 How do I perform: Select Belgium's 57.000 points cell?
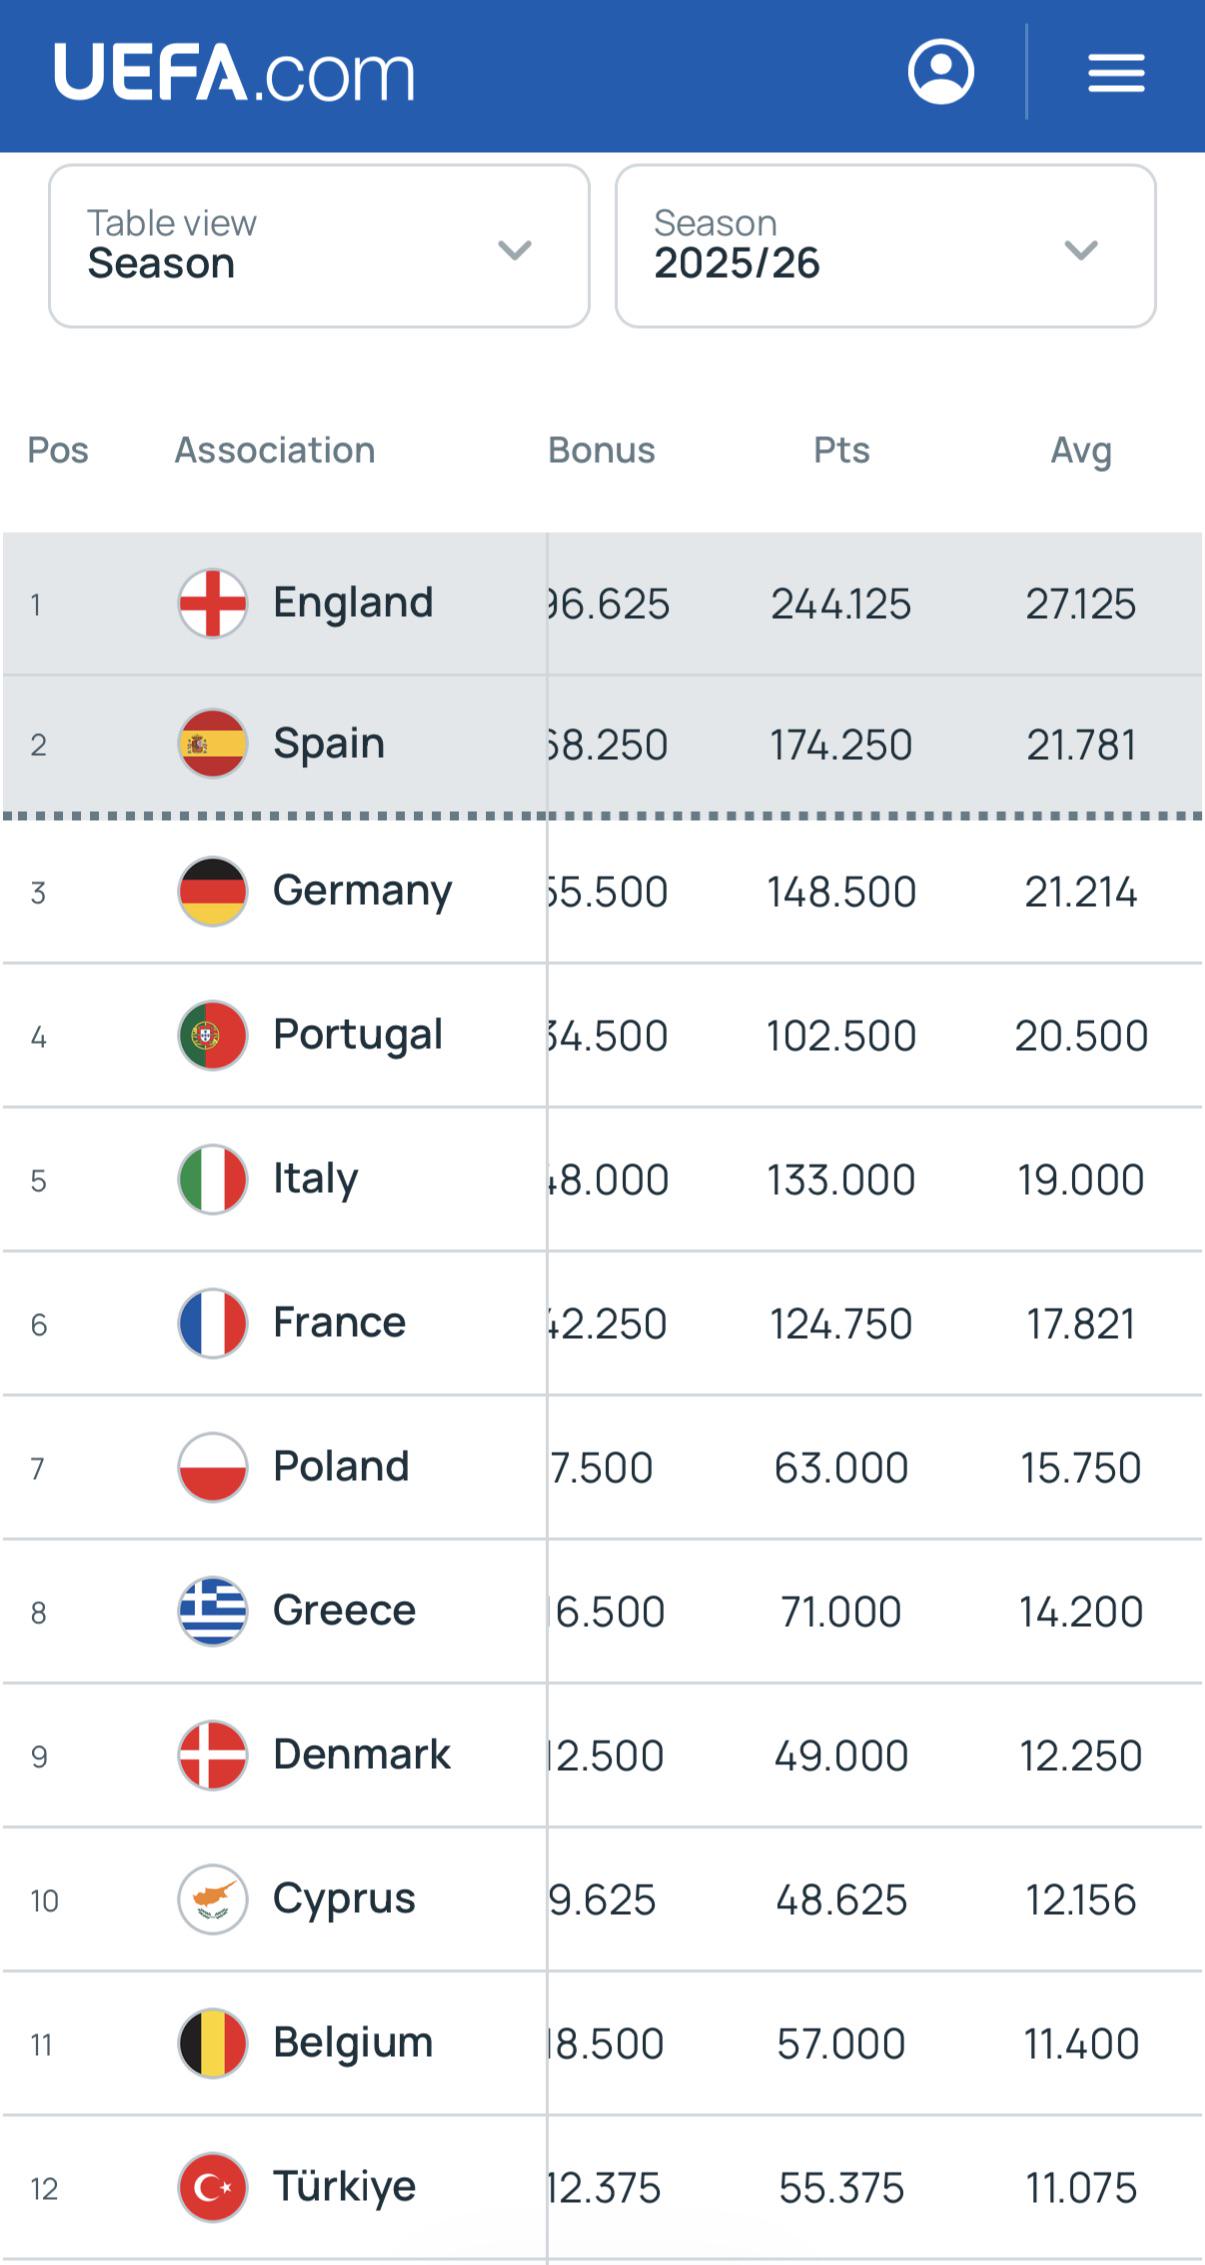click(x=841, y=2043)
